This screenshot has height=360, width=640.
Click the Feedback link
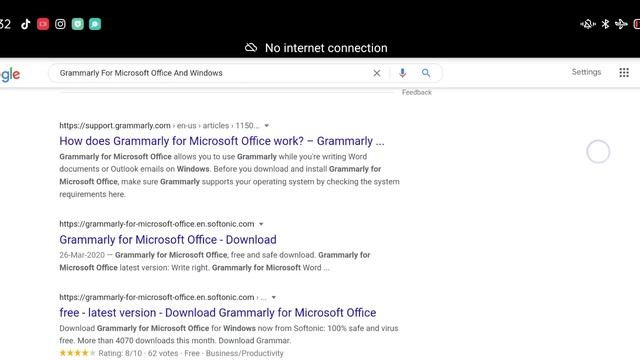(x=416, y=92)
